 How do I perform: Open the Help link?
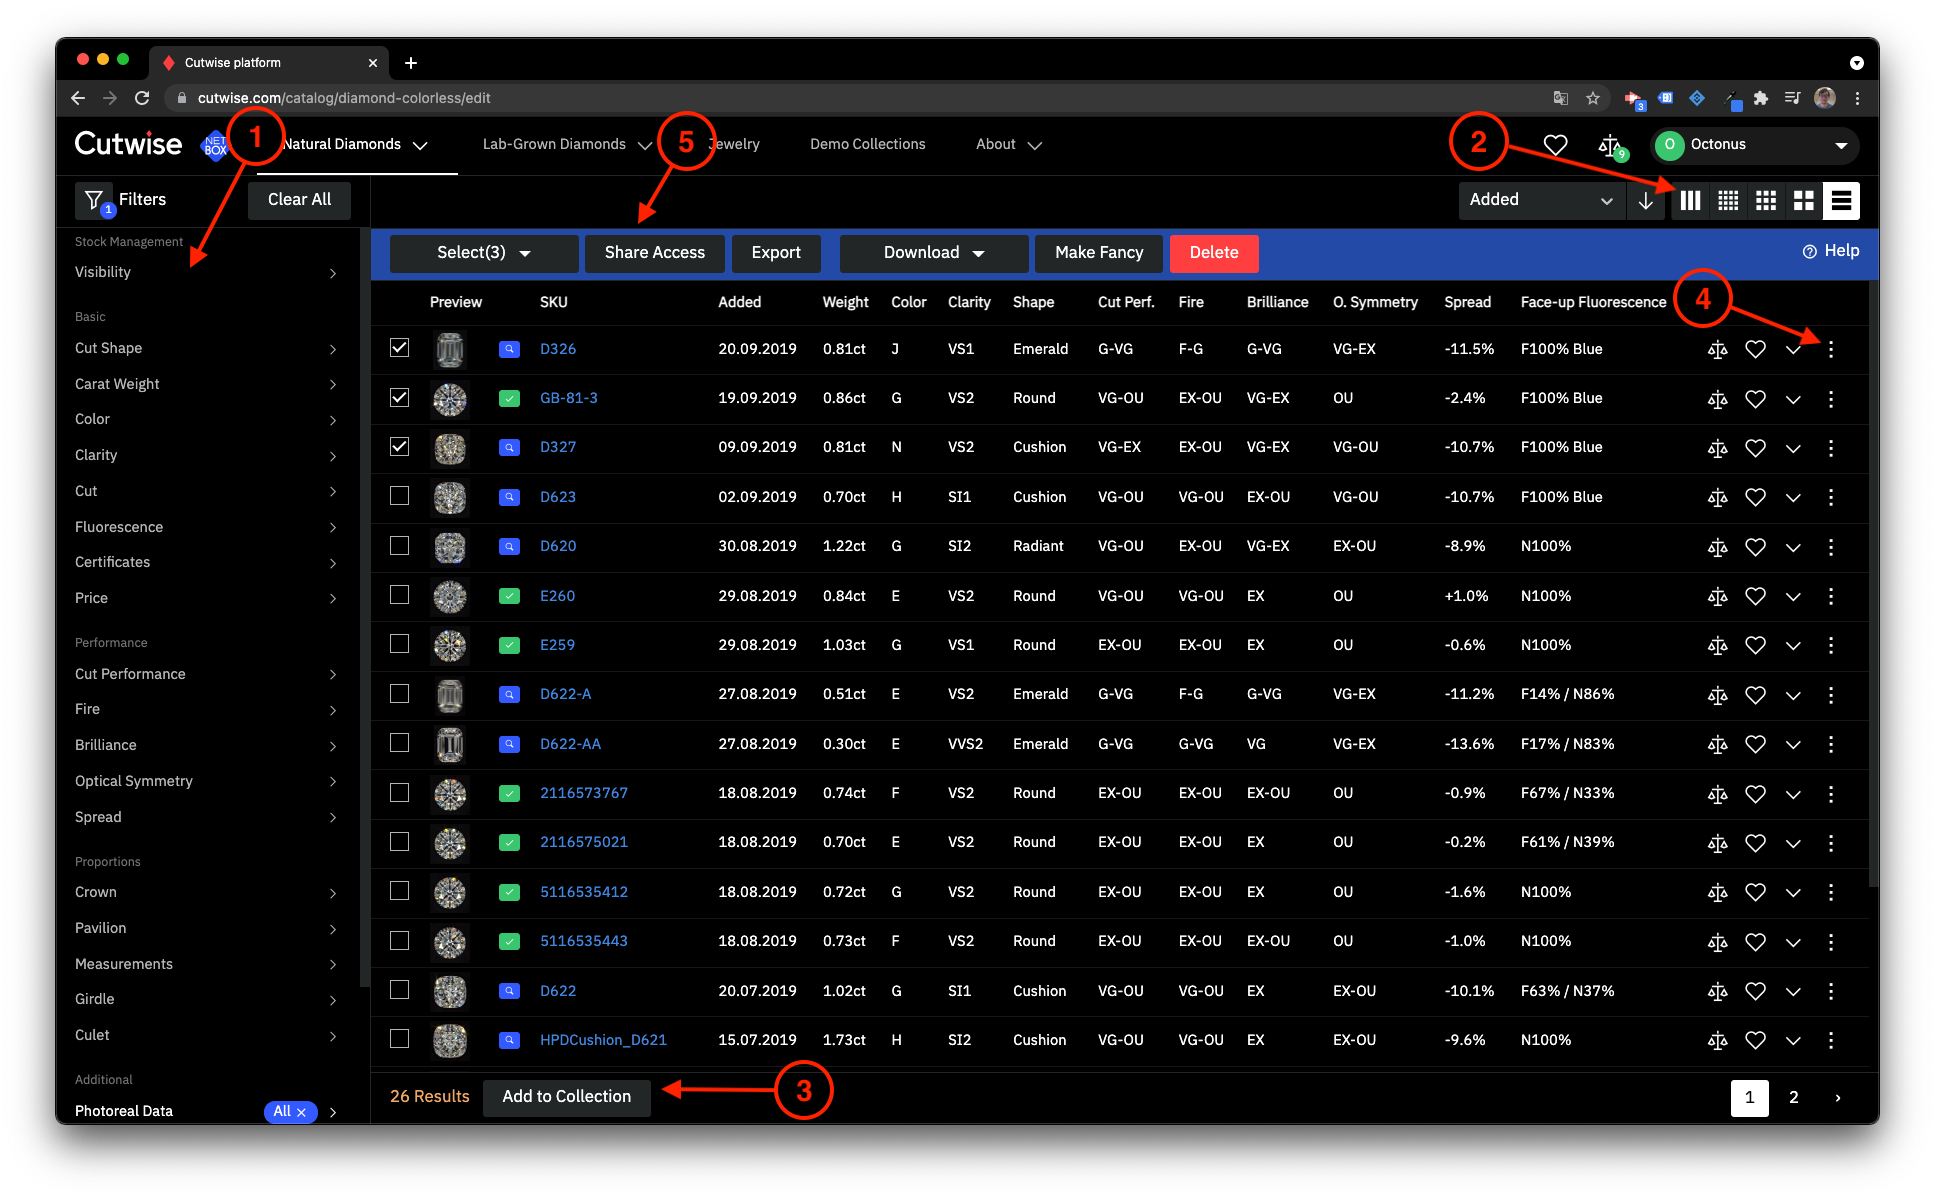point(1831,251)
